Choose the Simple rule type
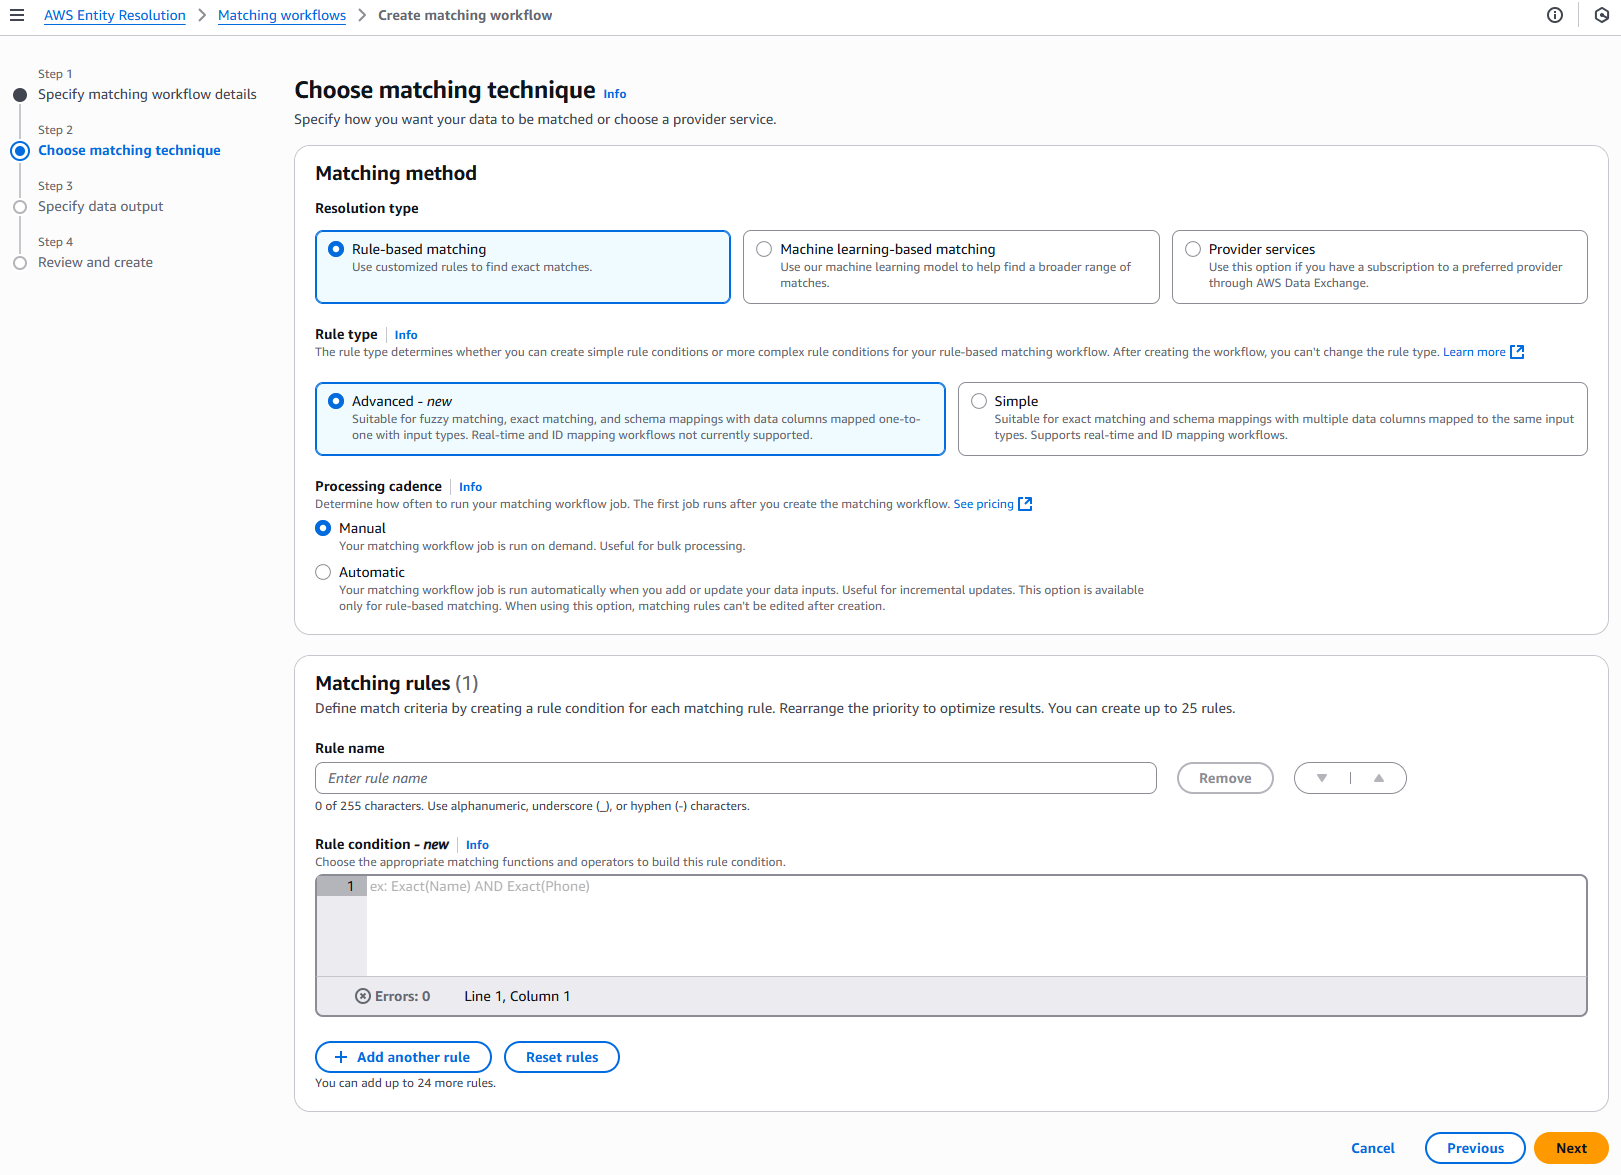The image size is (1621, 1175). 977,400
